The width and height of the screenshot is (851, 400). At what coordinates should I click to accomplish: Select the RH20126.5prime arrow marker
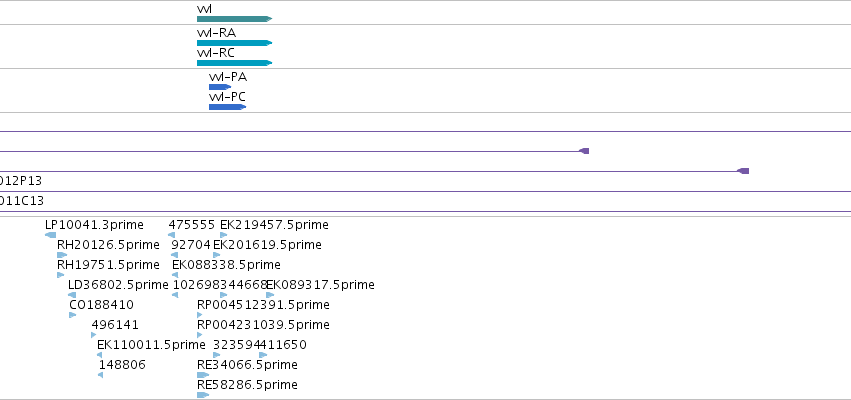click(62, 255)
